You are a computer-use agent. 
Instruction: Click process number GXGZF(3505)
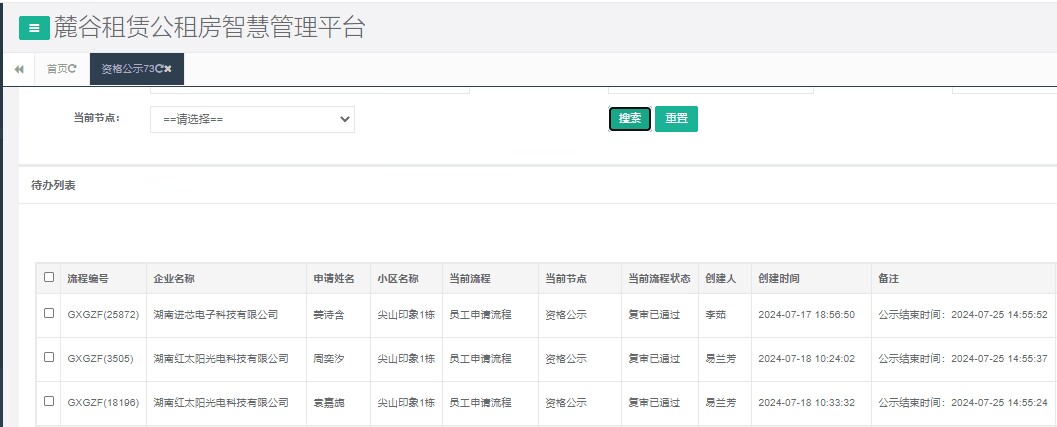100,359
